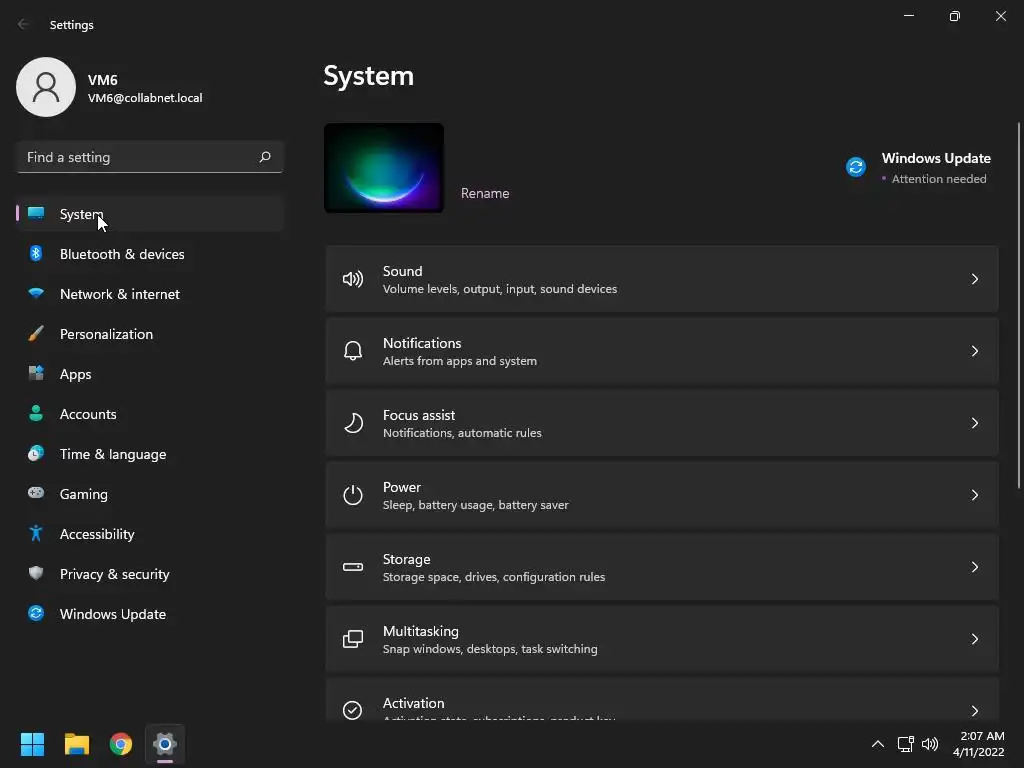Show hidden system tray icons
This screenshot has width=1024, height=768.
click(x=878, y=744)
